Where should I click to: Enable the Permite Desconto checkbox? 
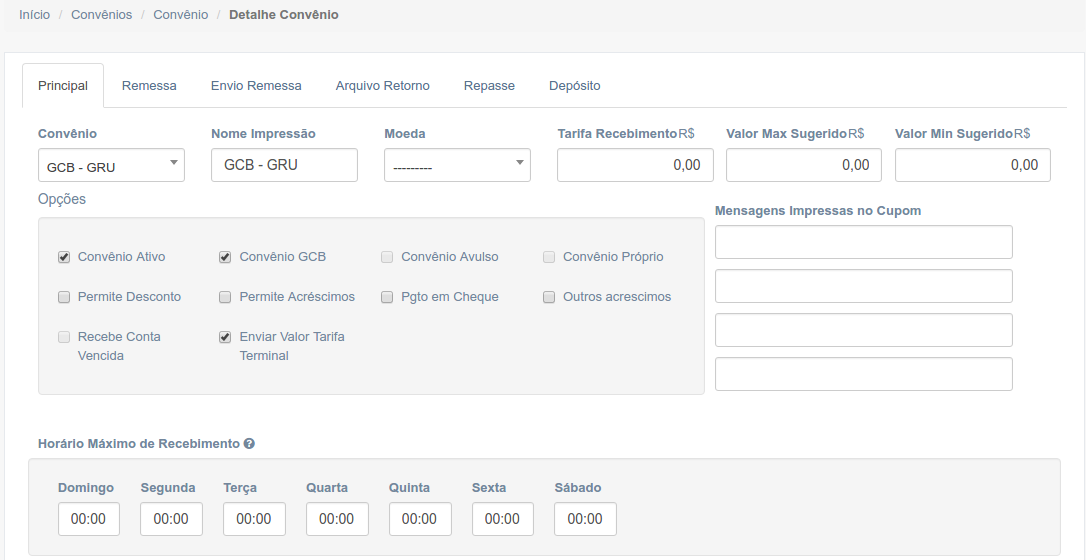(64, 297)
